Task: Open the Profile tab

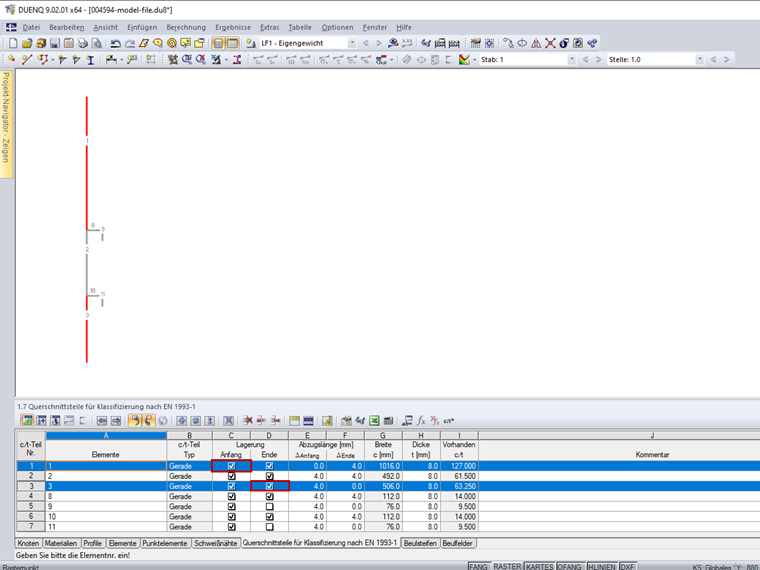Action: pos(92,543)
